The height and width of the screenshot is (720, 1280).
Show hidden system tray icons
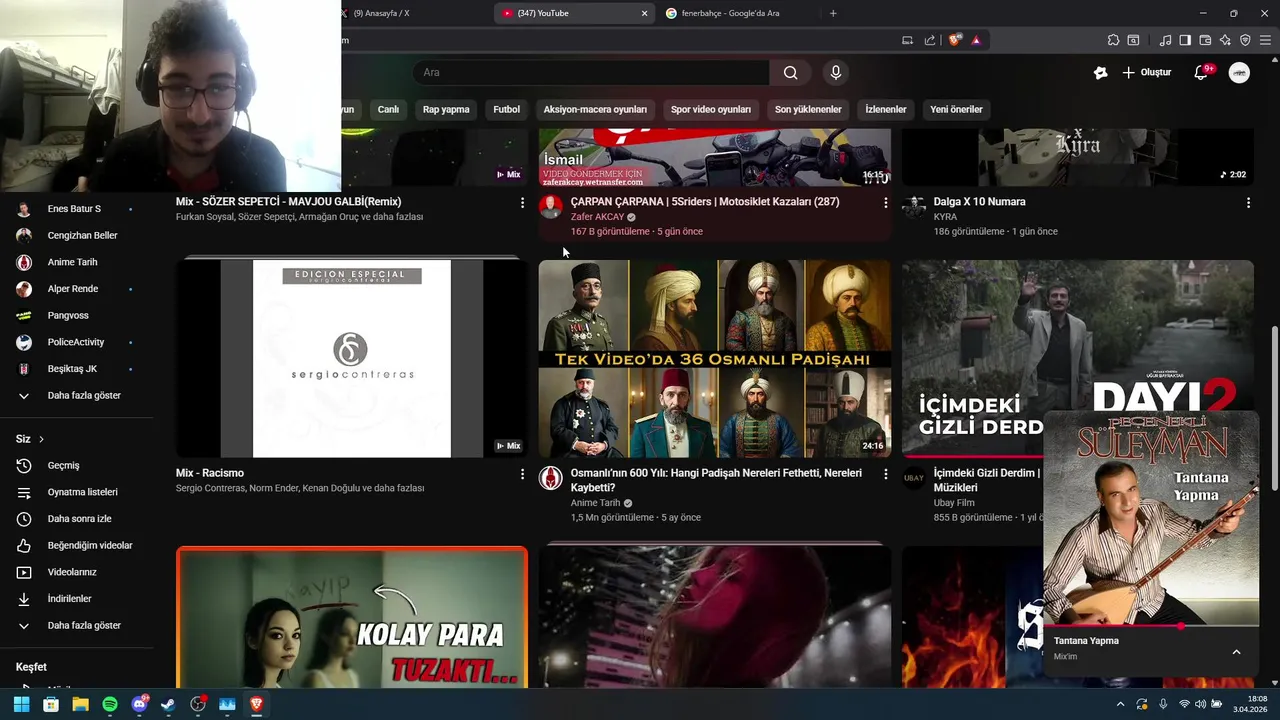[1120, 704]
